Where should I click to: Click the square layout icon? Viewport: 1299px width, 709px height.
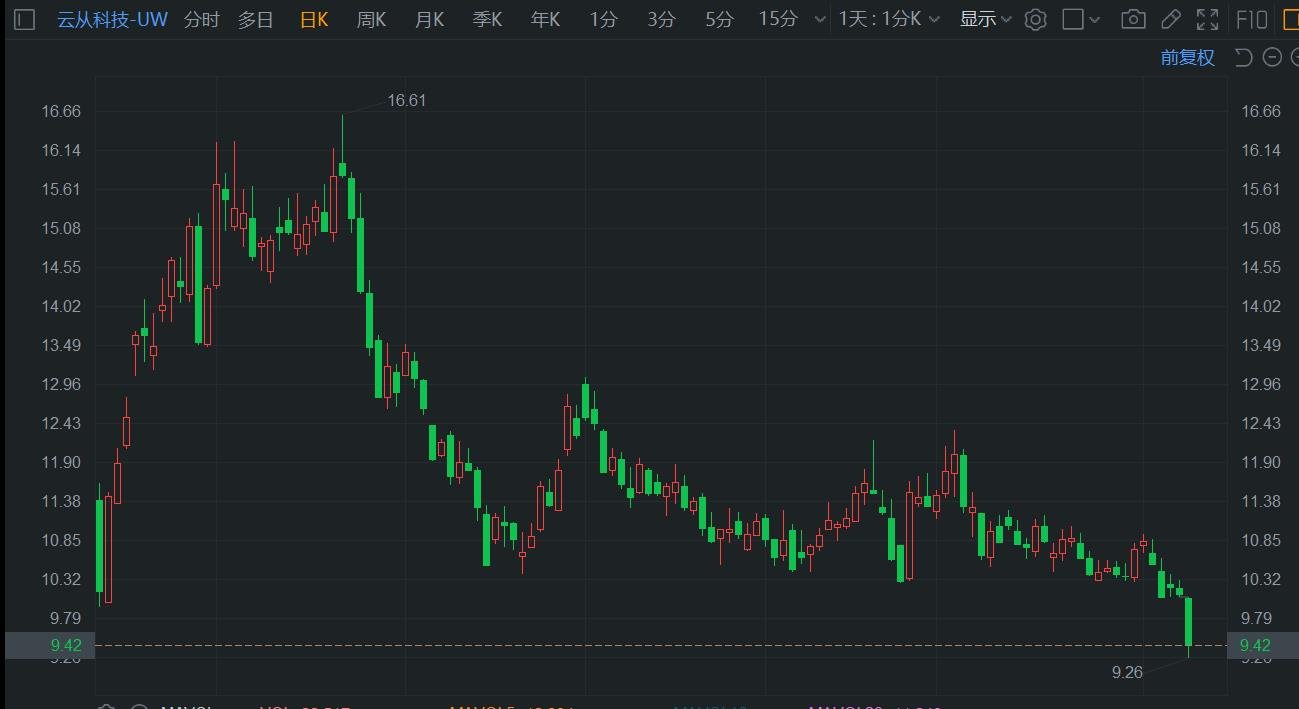[x=1073, y=20]
